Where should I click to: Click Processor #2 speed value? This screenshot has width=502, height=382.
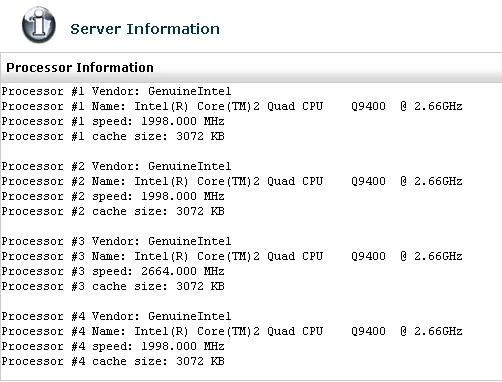183,196
